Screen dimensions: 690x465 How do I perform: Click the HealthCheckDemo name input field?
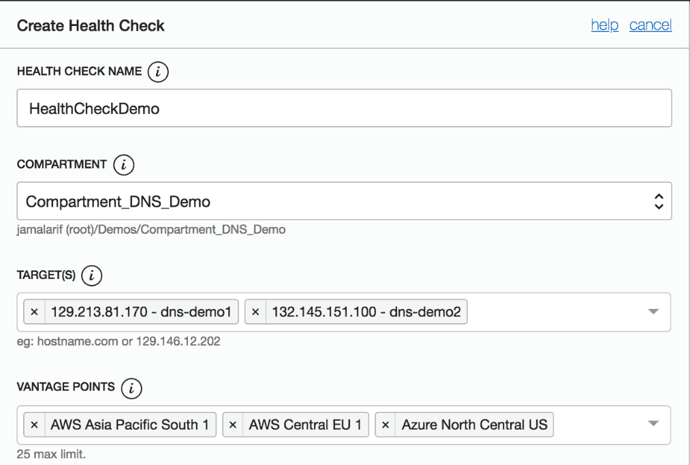343,109
